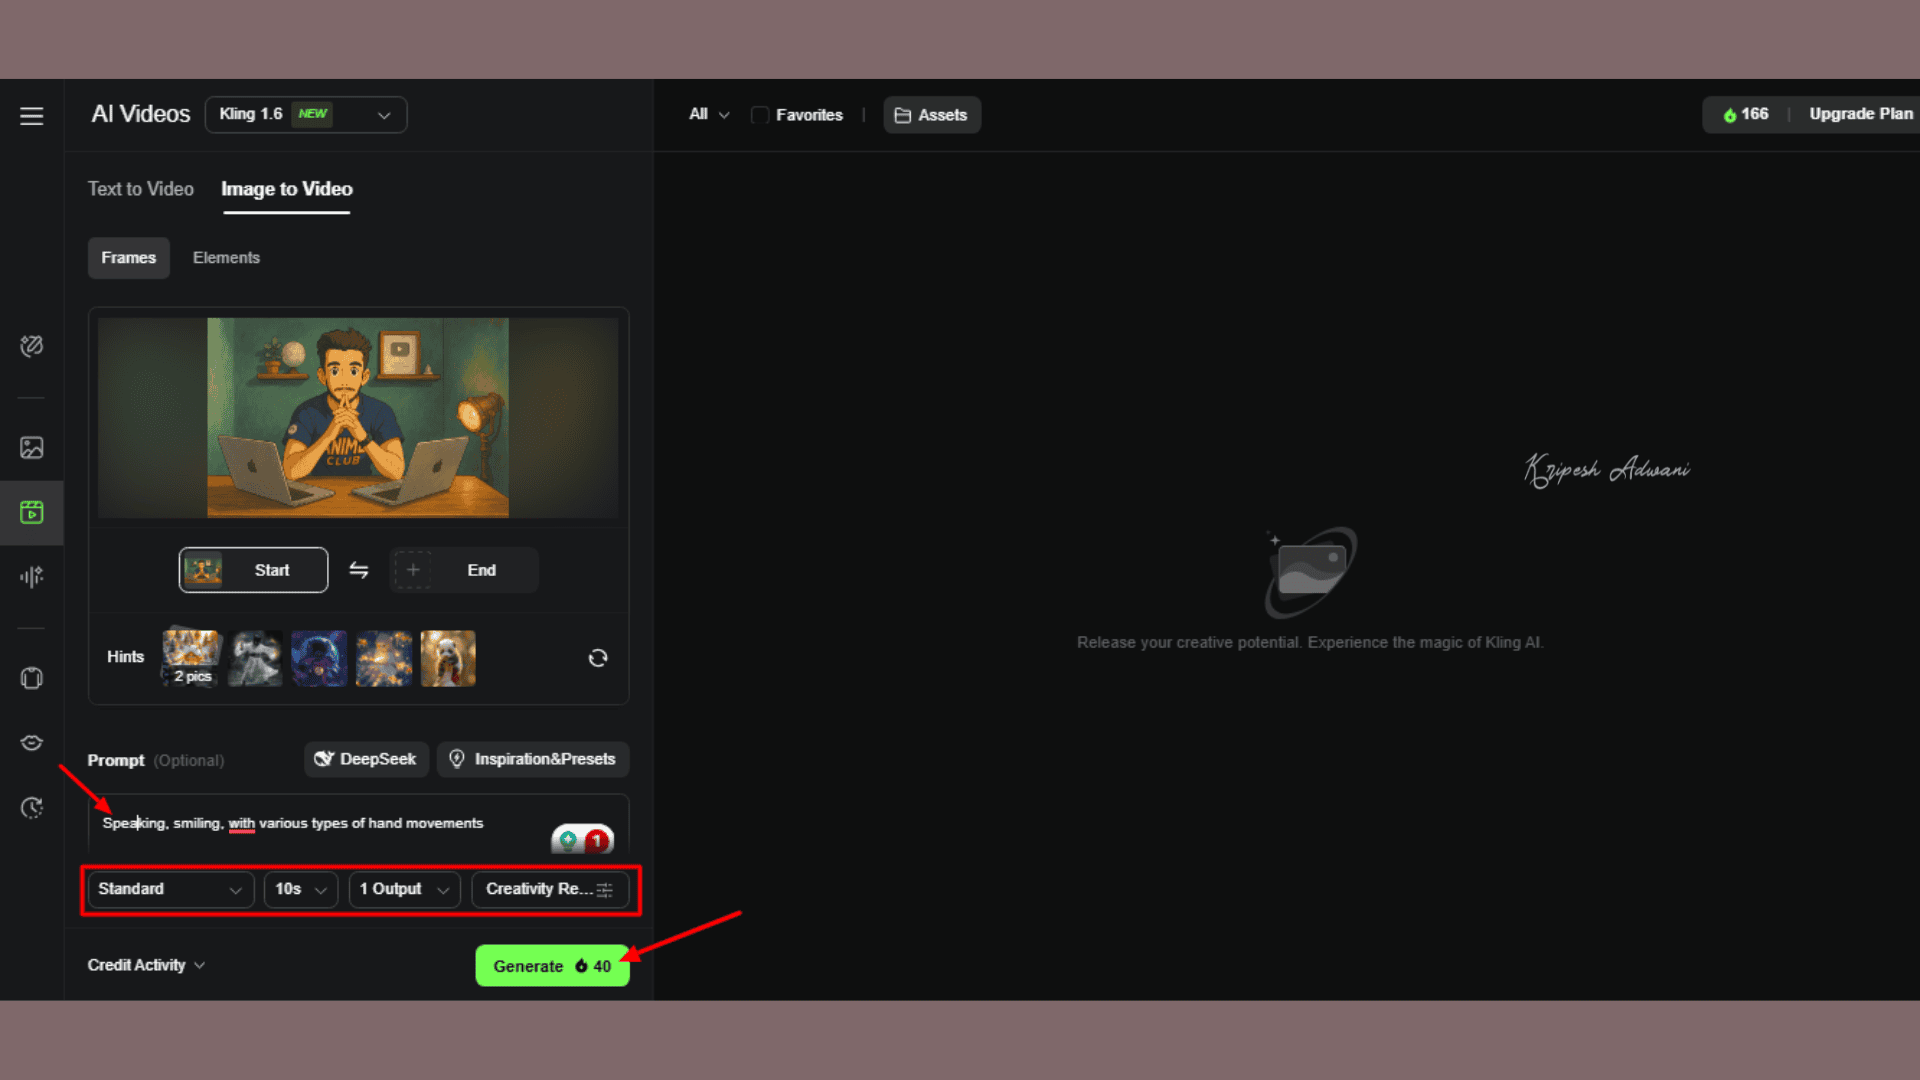Click the sound generation sidebar icon
1920x1080 pixels.
(32, 577)
